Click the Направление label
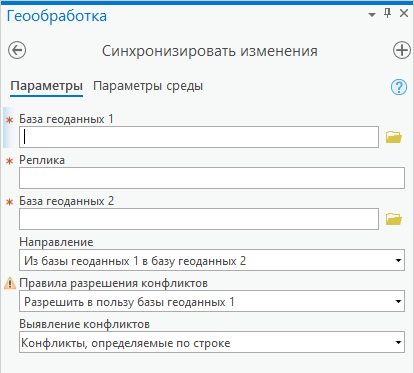The width and height of the screenshot is (414, 373). pyautogui.click(x=56, y=242)
